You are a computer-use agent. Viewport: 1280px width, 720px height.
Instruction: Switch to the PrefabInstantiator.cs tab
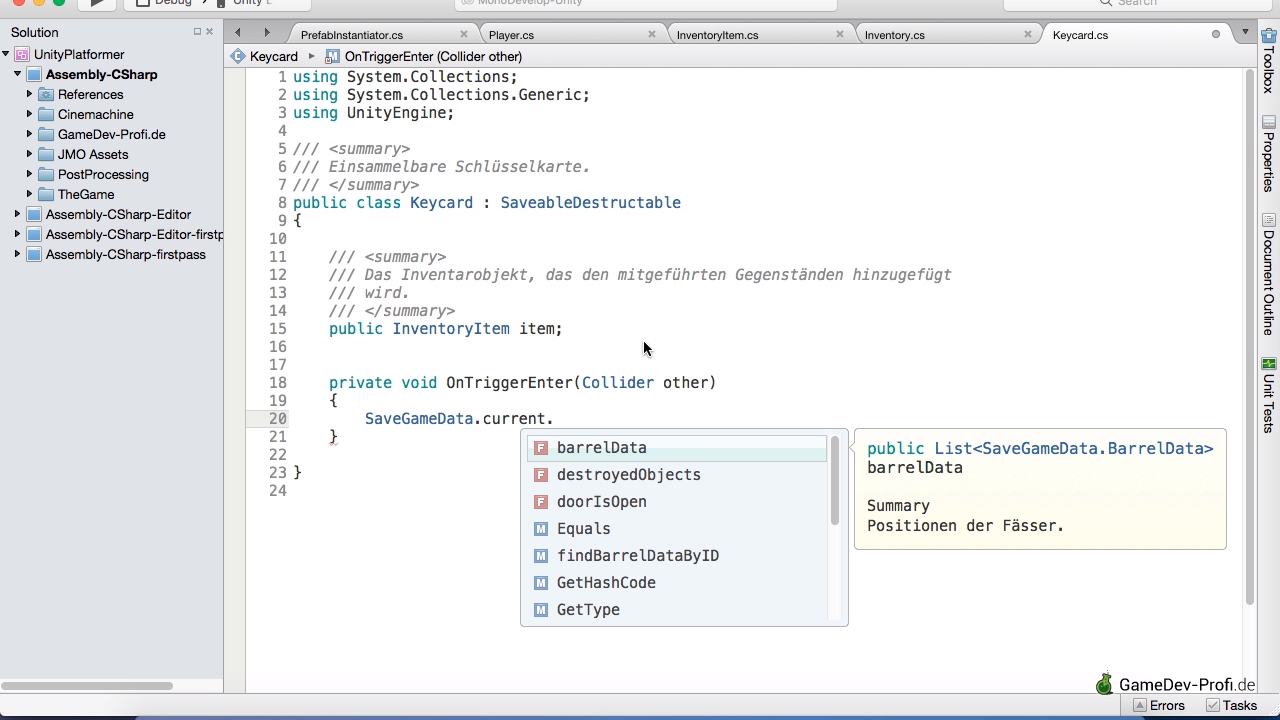(352, 35)
